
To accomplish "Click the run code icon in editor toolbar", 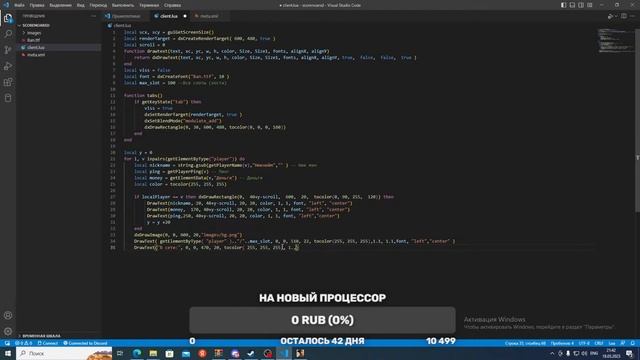I will point(610,16).
